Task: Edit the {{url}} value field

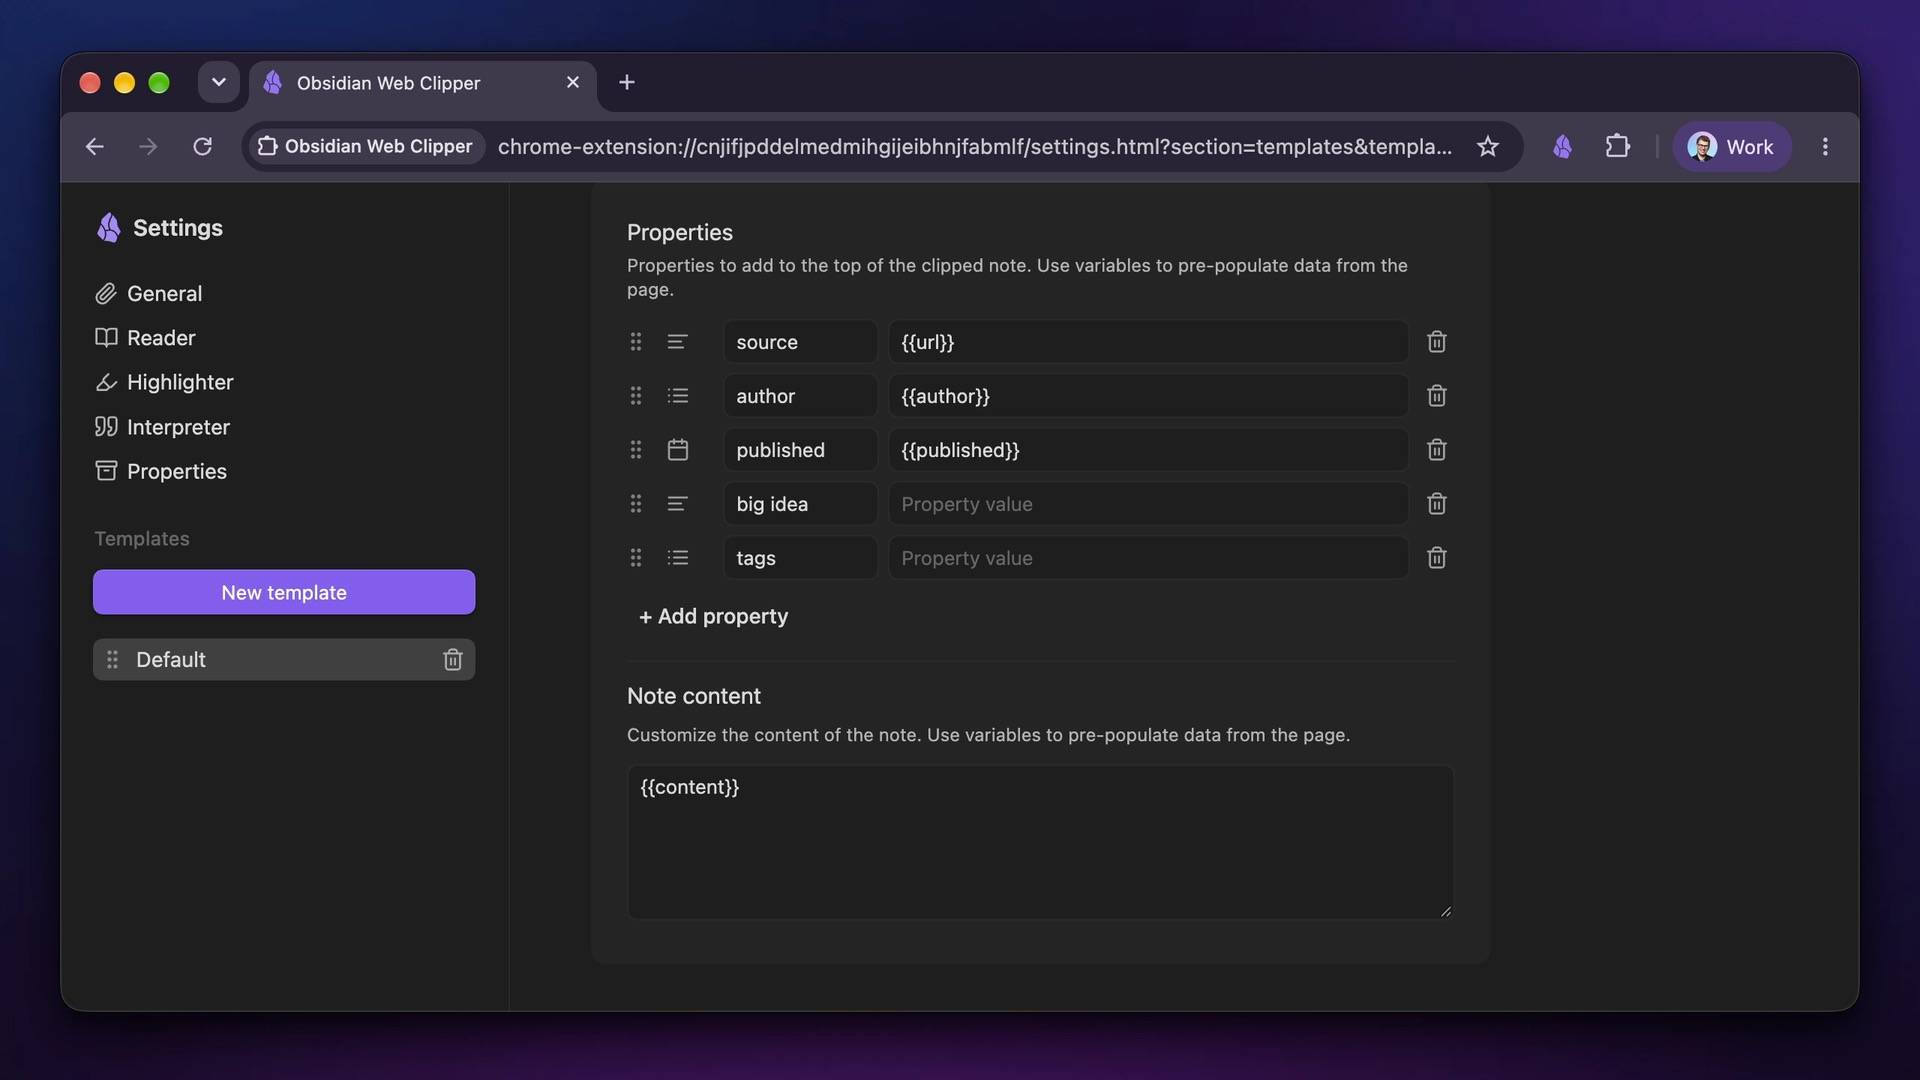Action: coord(1148,342)
